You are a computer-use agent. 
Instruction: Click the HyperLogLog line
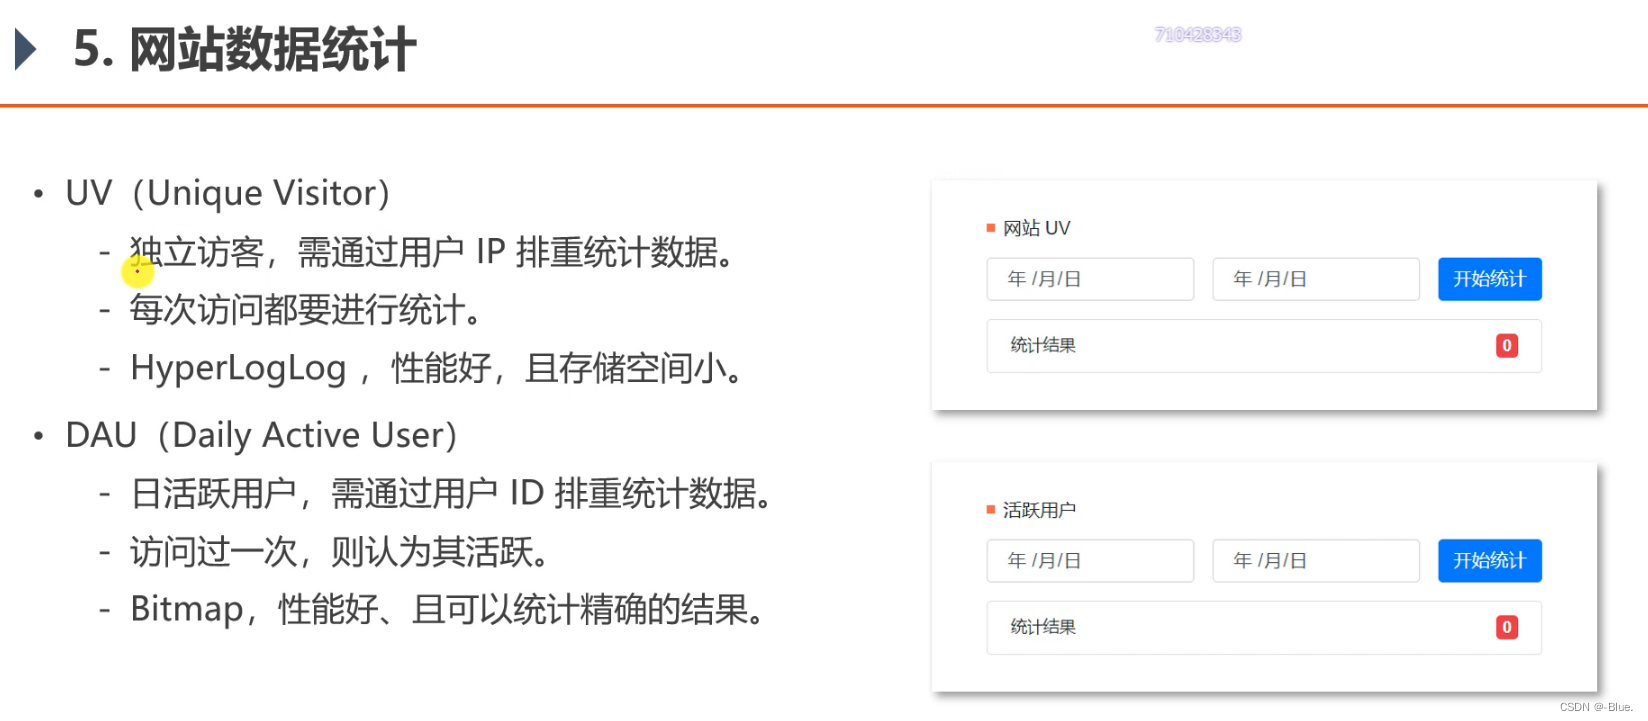[x=437, y=368]
